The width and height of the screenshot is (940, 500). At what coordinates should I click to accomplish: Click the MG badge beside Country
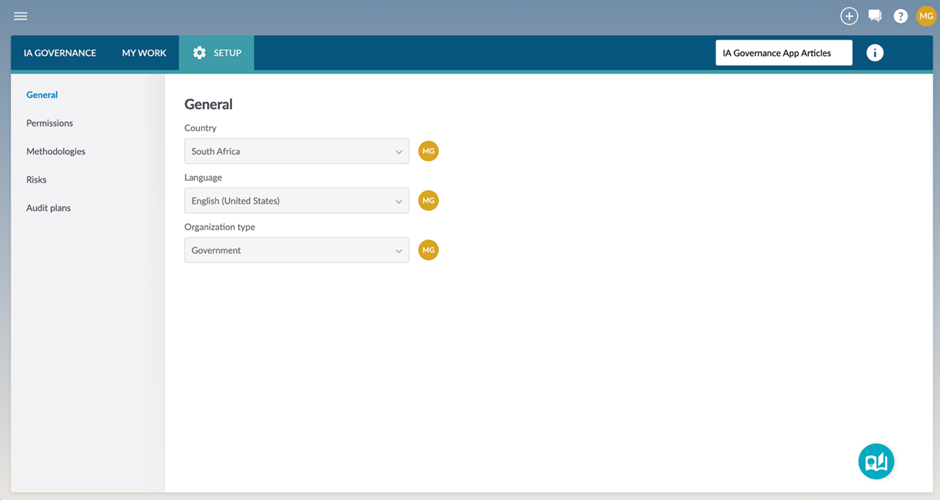pos(428,151)
